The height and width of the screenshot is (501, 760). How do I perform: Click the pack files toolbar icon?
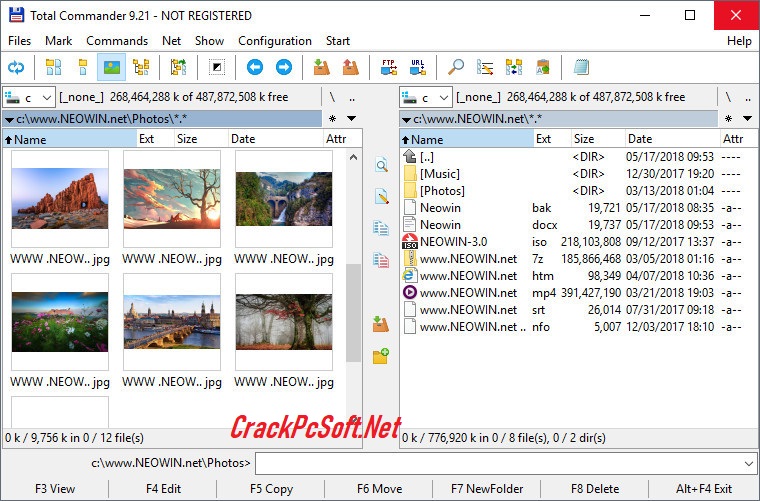point(321,67)
